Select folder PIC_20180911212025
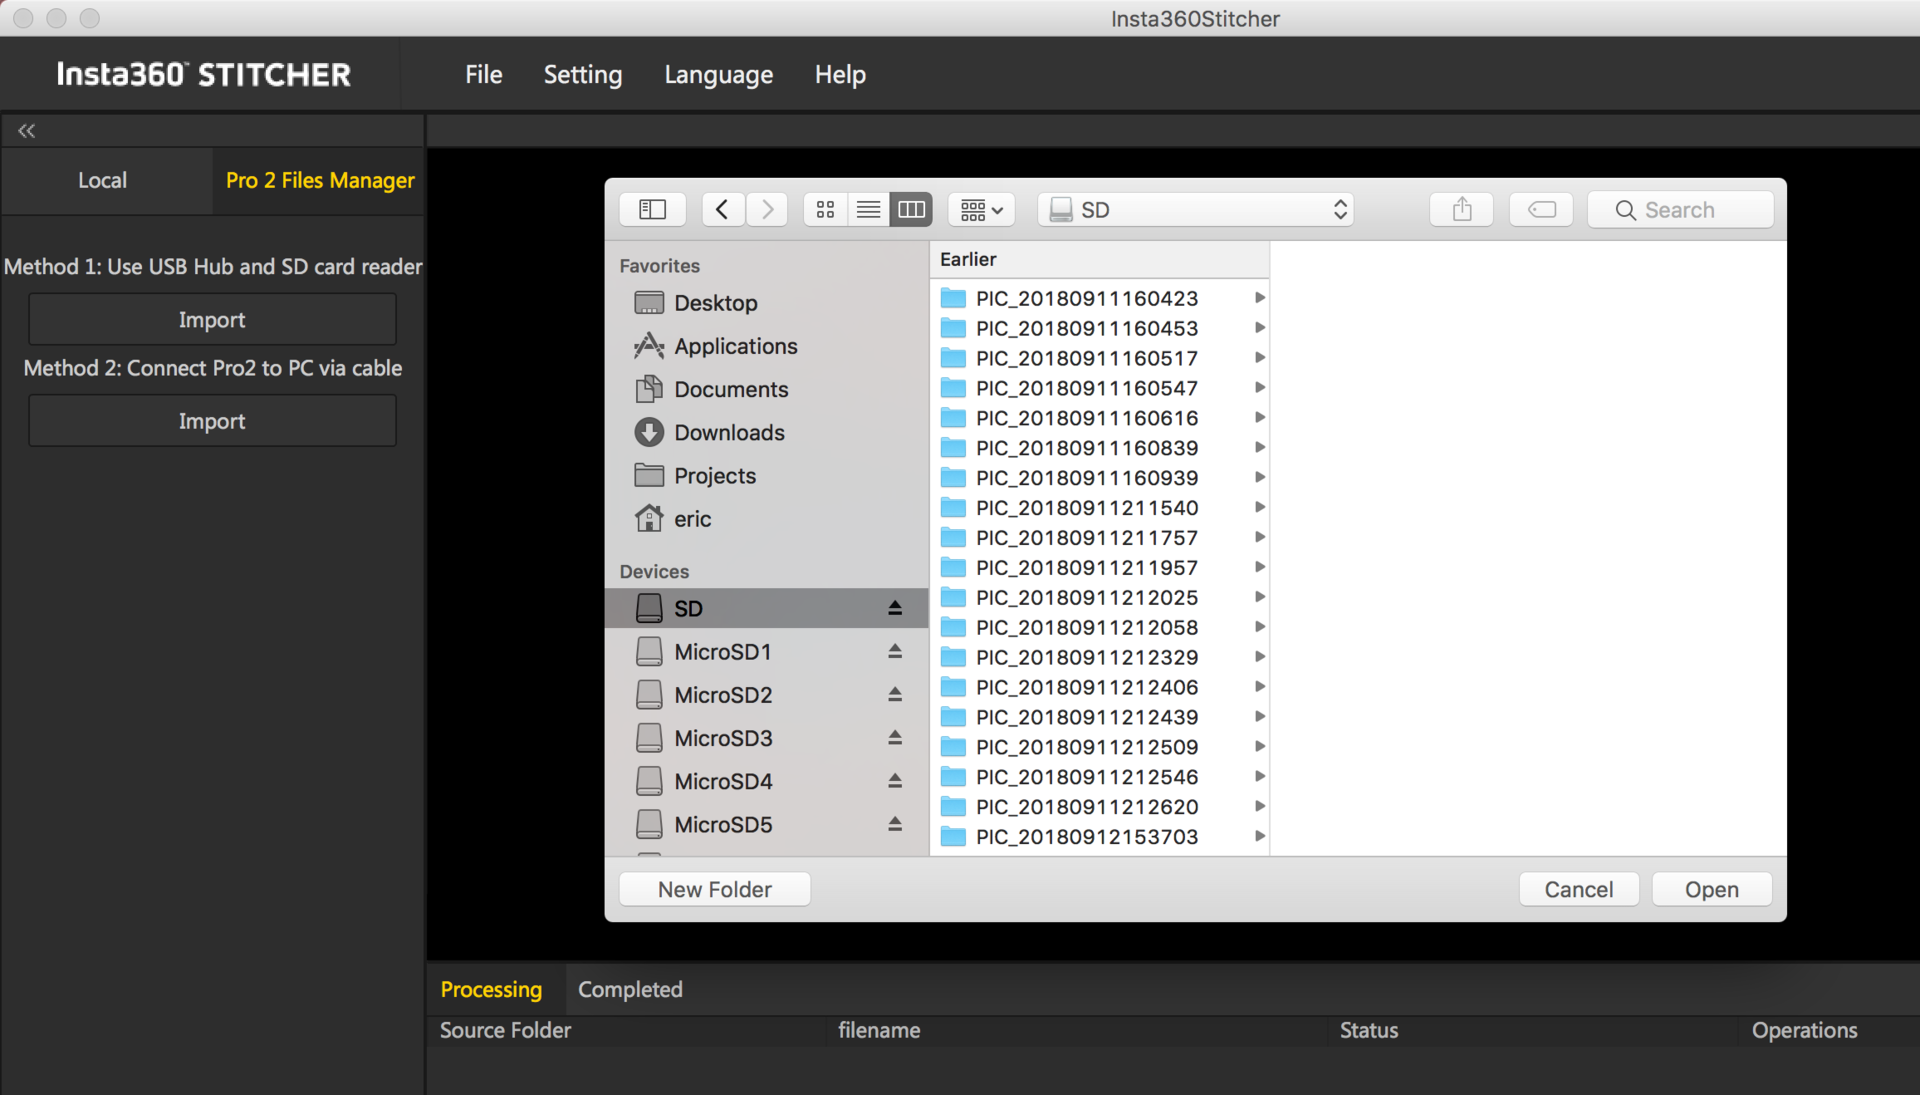Image resolution: width=1920 pixels, height=1095 pixels. point(1100,598)
